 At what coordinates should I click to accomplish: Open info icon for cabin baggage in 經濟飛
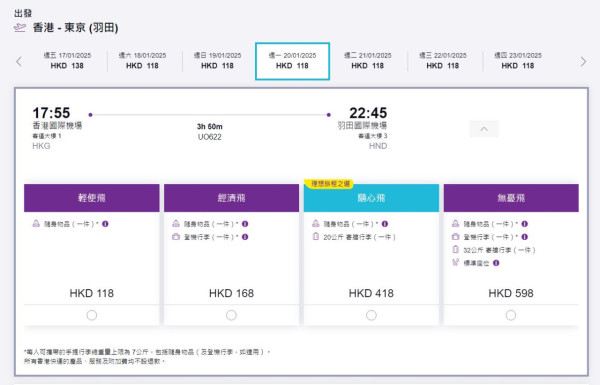pyautogui.click(x=245, y=237)
